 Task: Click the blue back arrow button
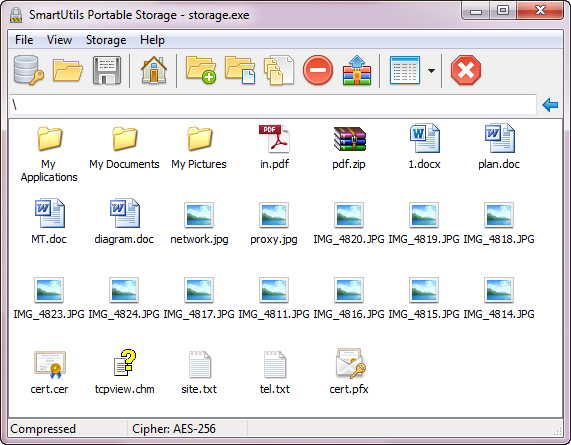550,105
